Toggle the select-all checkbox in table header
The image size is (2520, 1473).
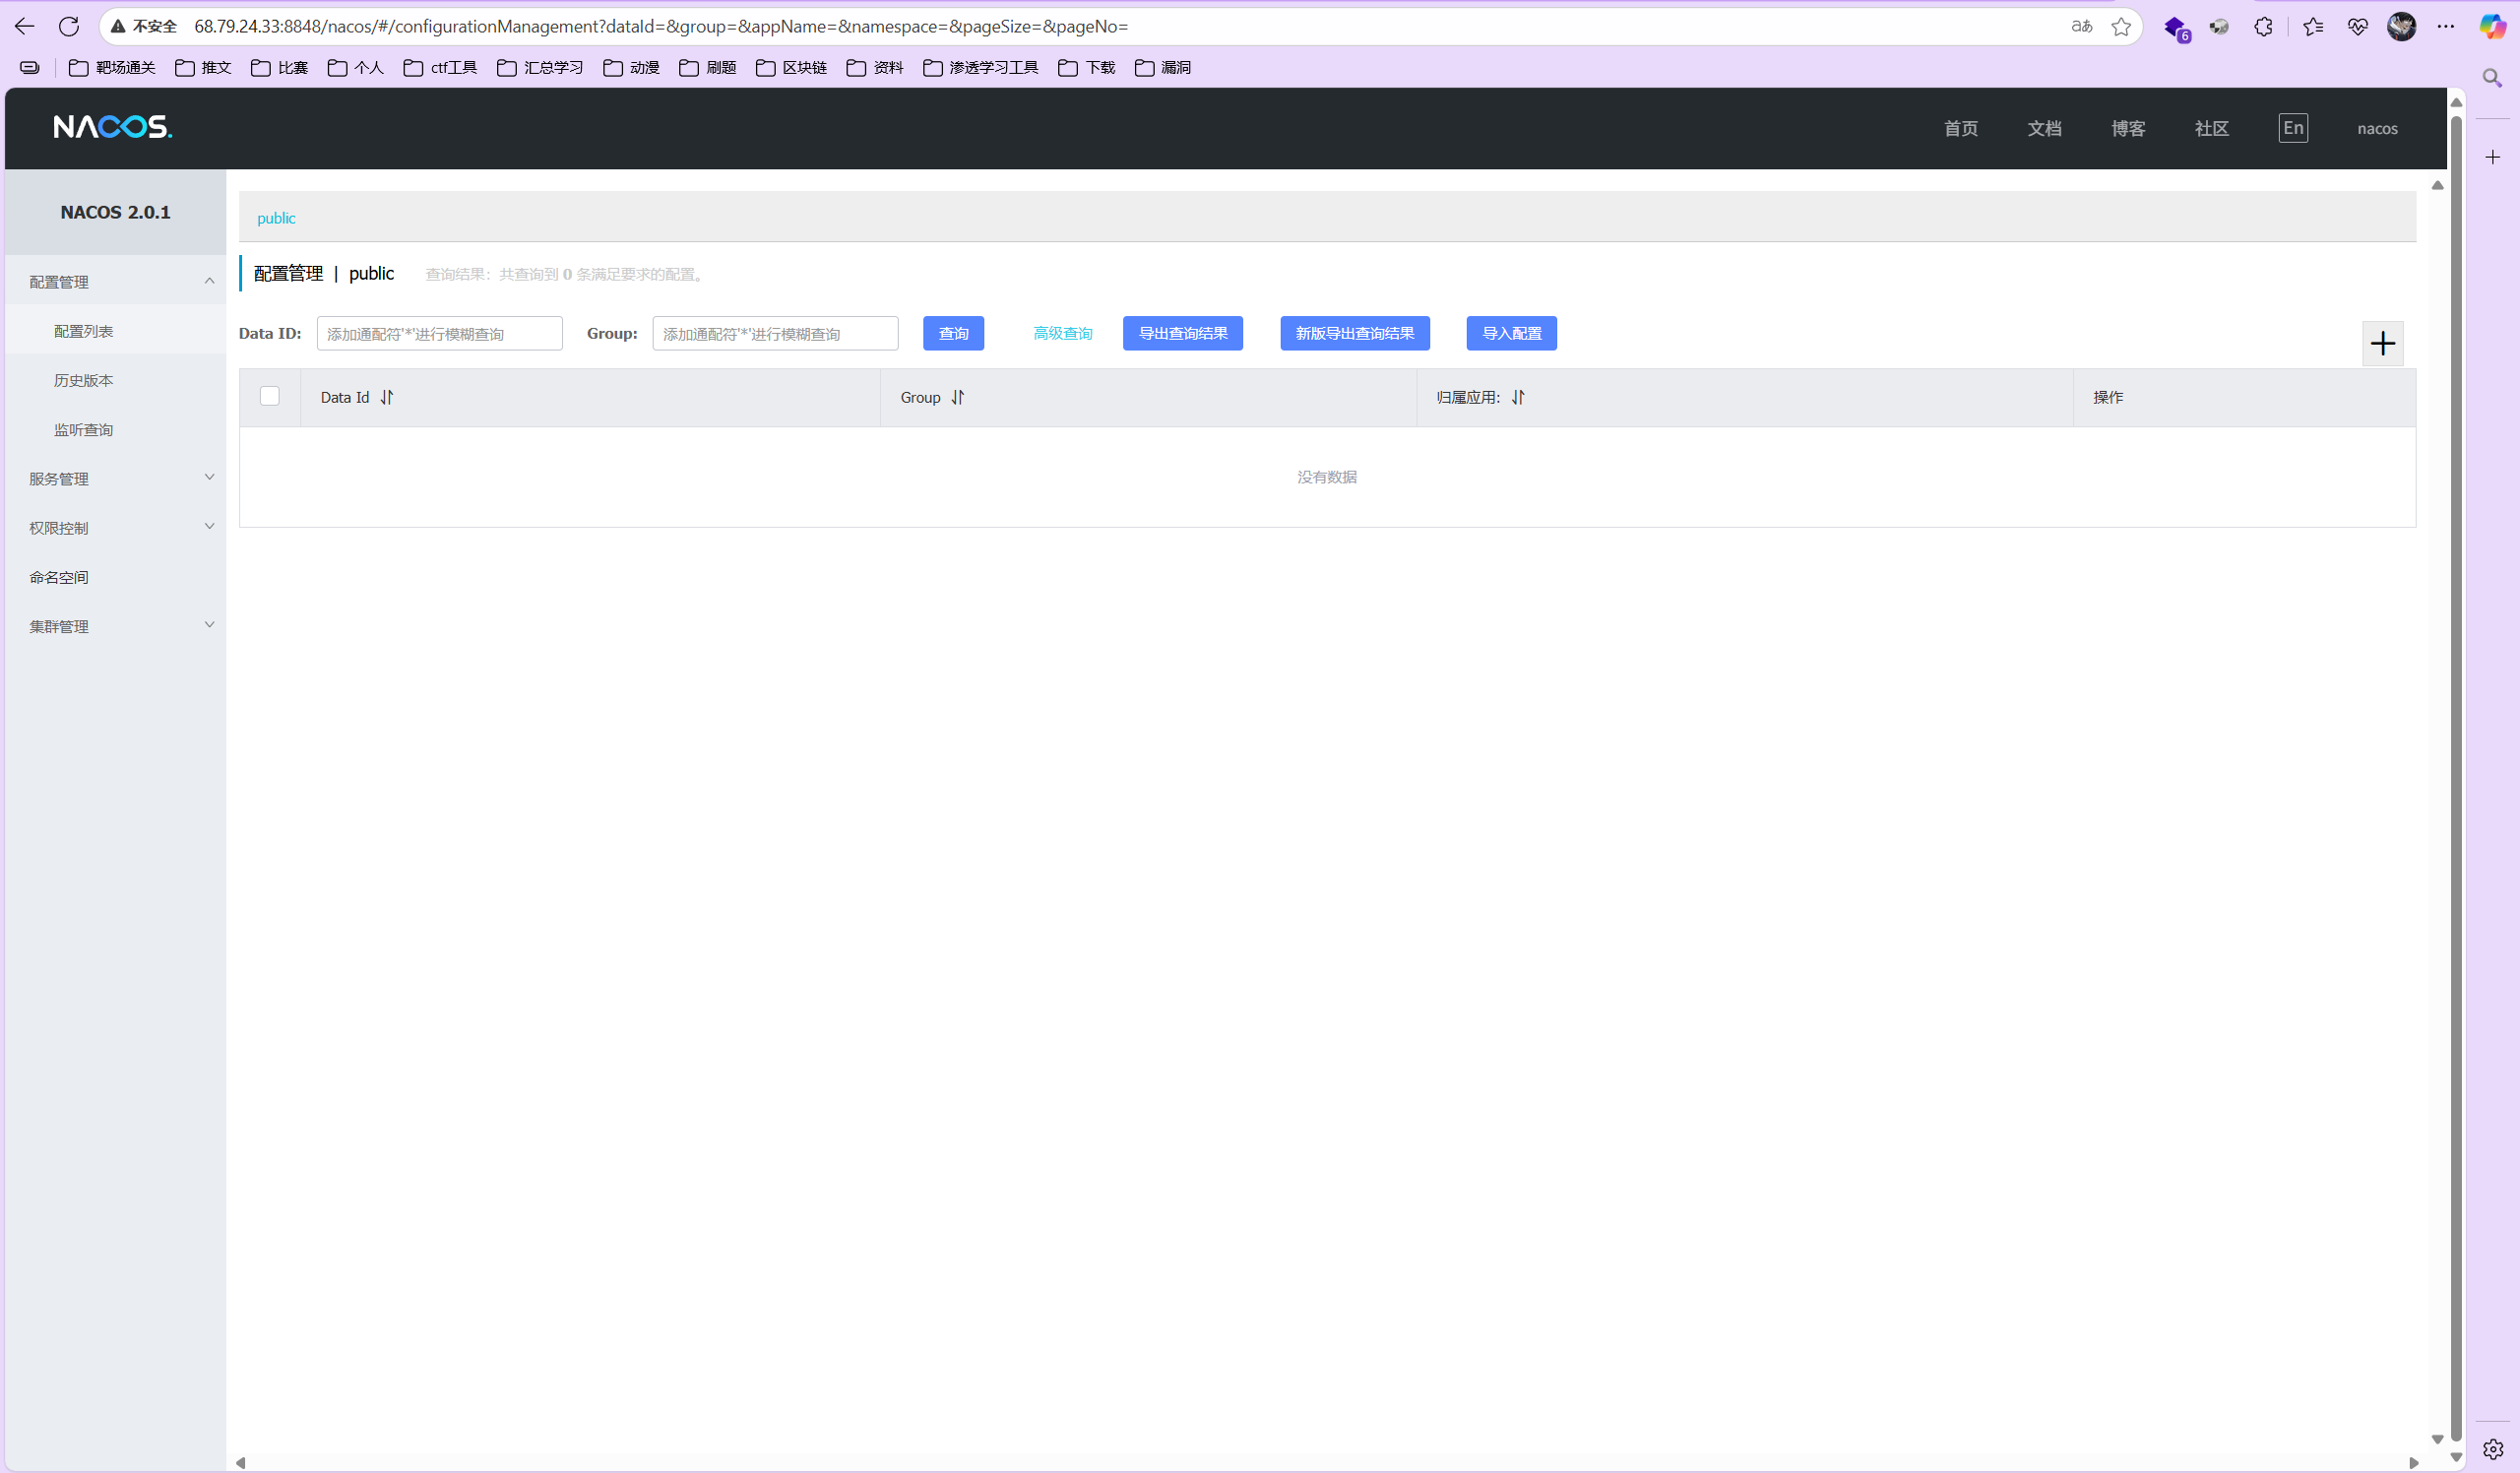point(269,396)
